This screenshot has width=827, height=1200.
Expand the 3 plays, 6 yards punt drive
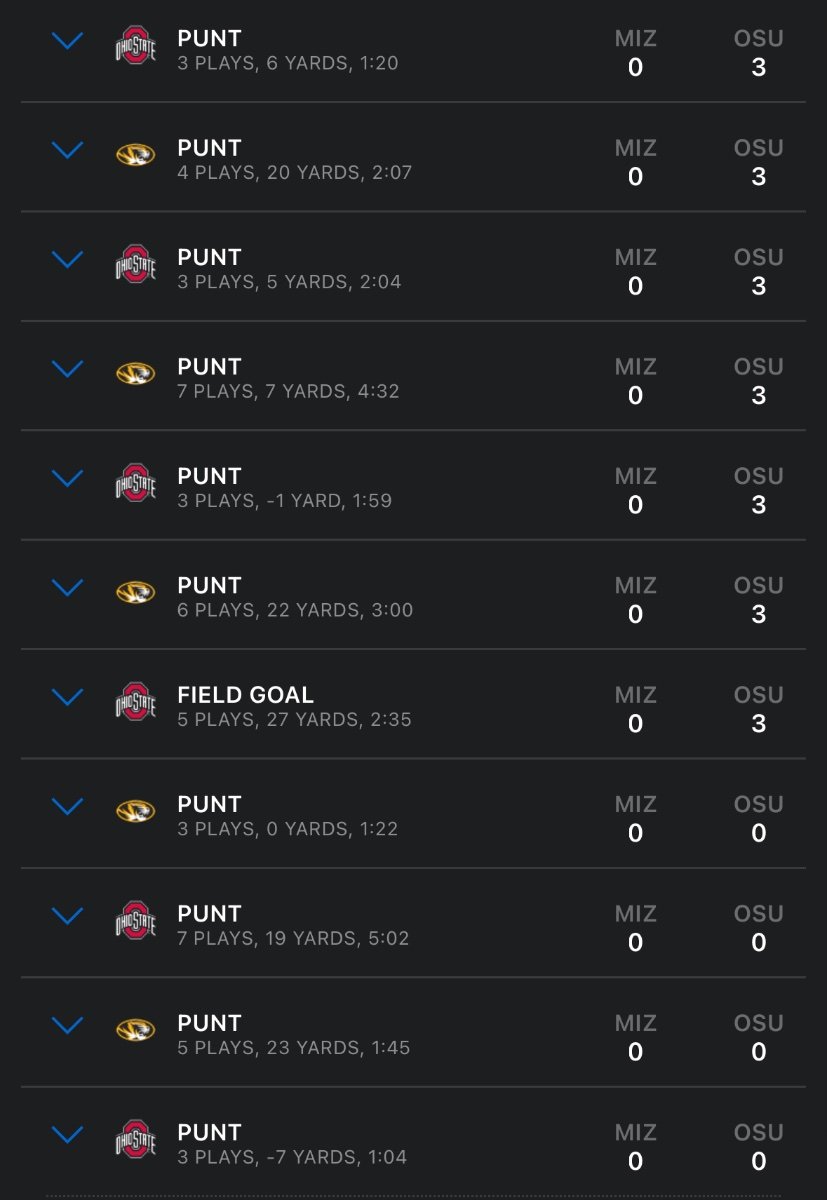[x=67, y=41]
